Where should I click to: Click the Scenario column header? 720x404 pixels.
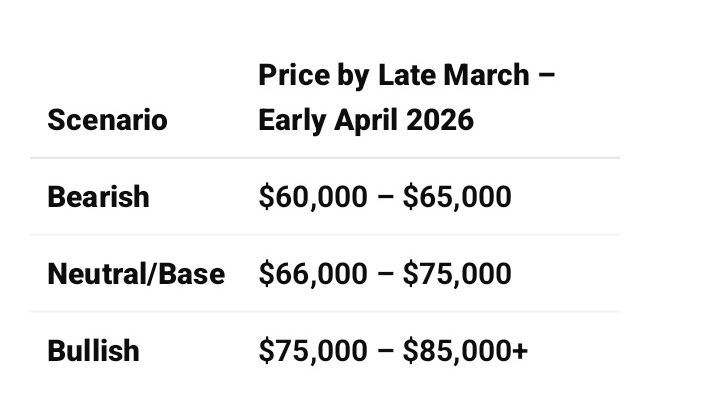click(x=107, y=120)
